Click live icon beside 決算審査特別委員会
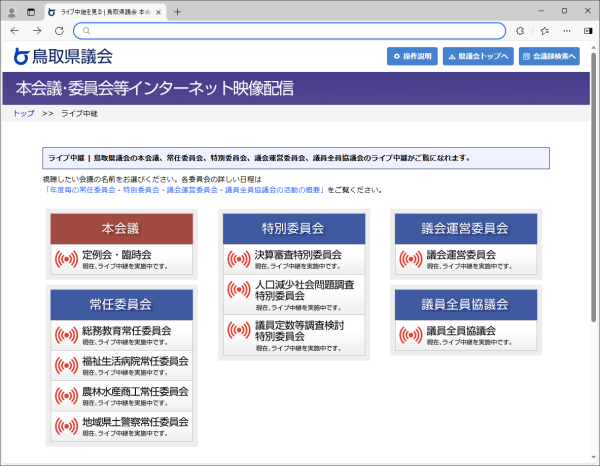The image size is (600, 466). [x=239, y=259]
